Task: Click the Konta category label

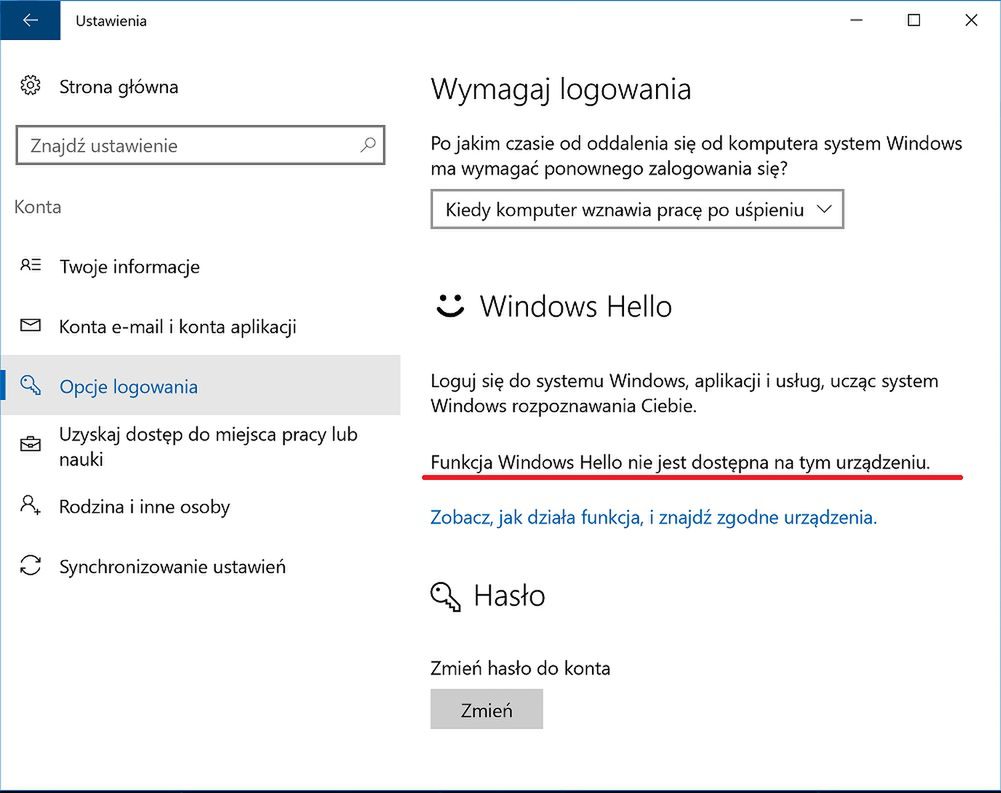Action: pyautogui.click(x=38, y=207)
